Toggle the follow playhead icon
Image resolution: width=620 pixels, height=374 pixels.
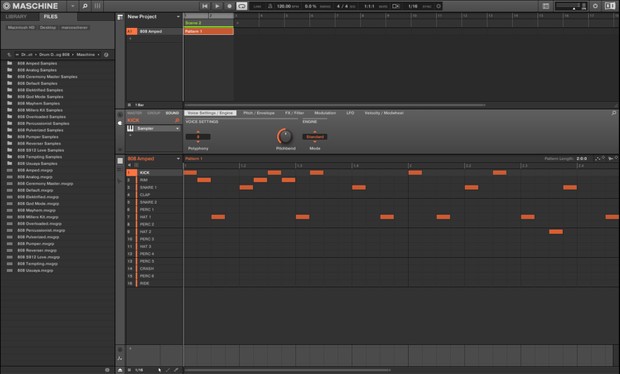(x=395, y=6)
